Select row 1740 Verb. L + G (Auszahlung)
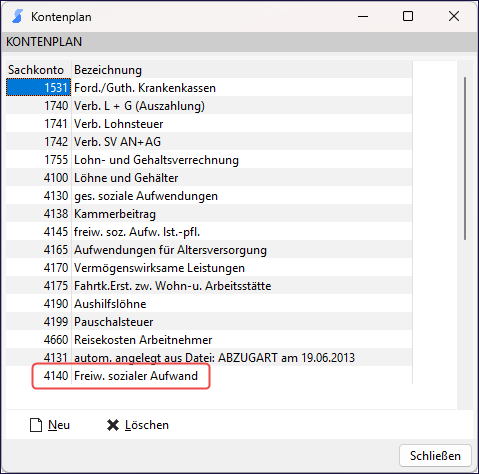 point(209,106)
